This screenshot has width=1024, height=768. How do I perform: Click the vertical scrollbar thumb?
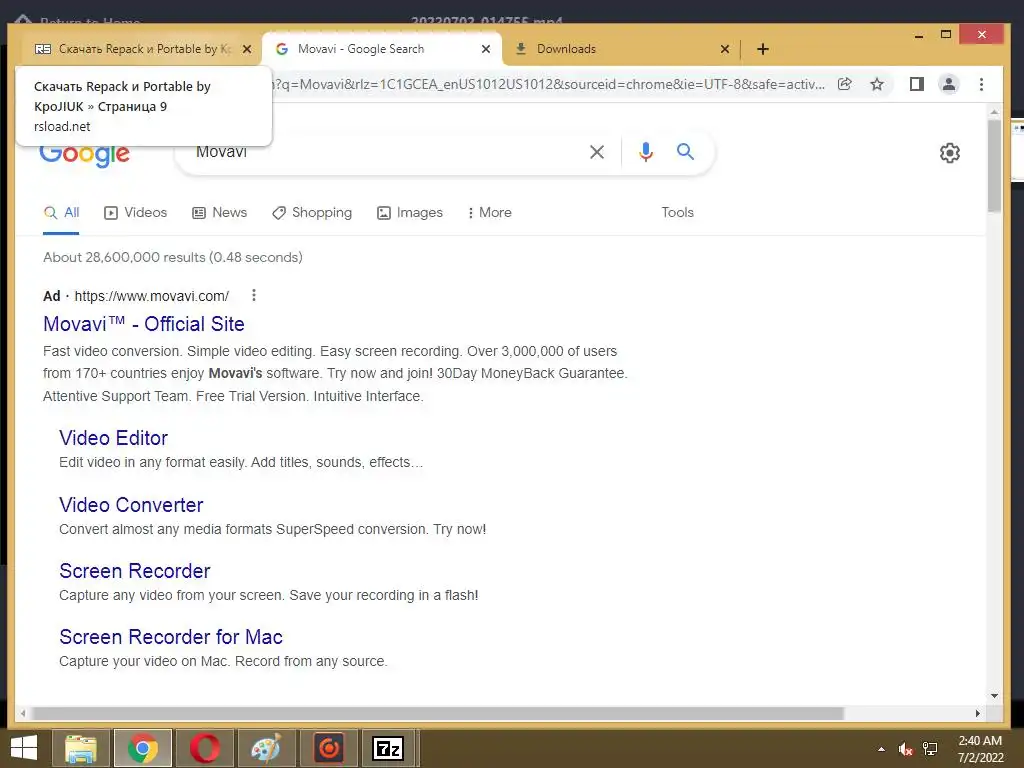click(x=994, y=166)
